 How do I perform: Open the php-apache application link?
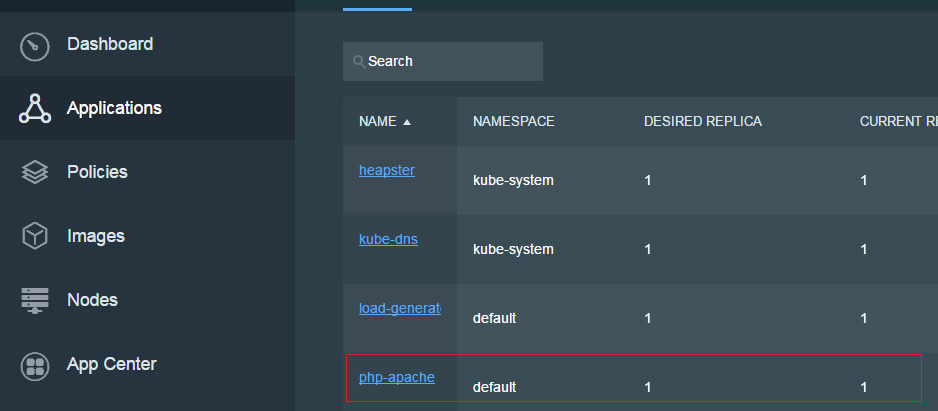397,377
